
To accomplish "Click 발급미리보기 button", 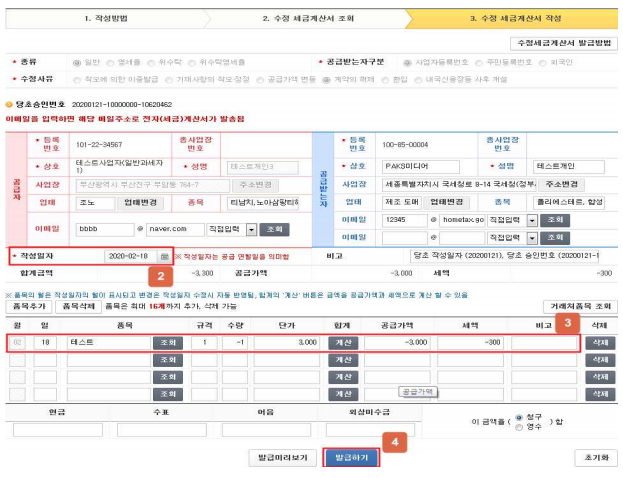I will [x=283, y=458].
